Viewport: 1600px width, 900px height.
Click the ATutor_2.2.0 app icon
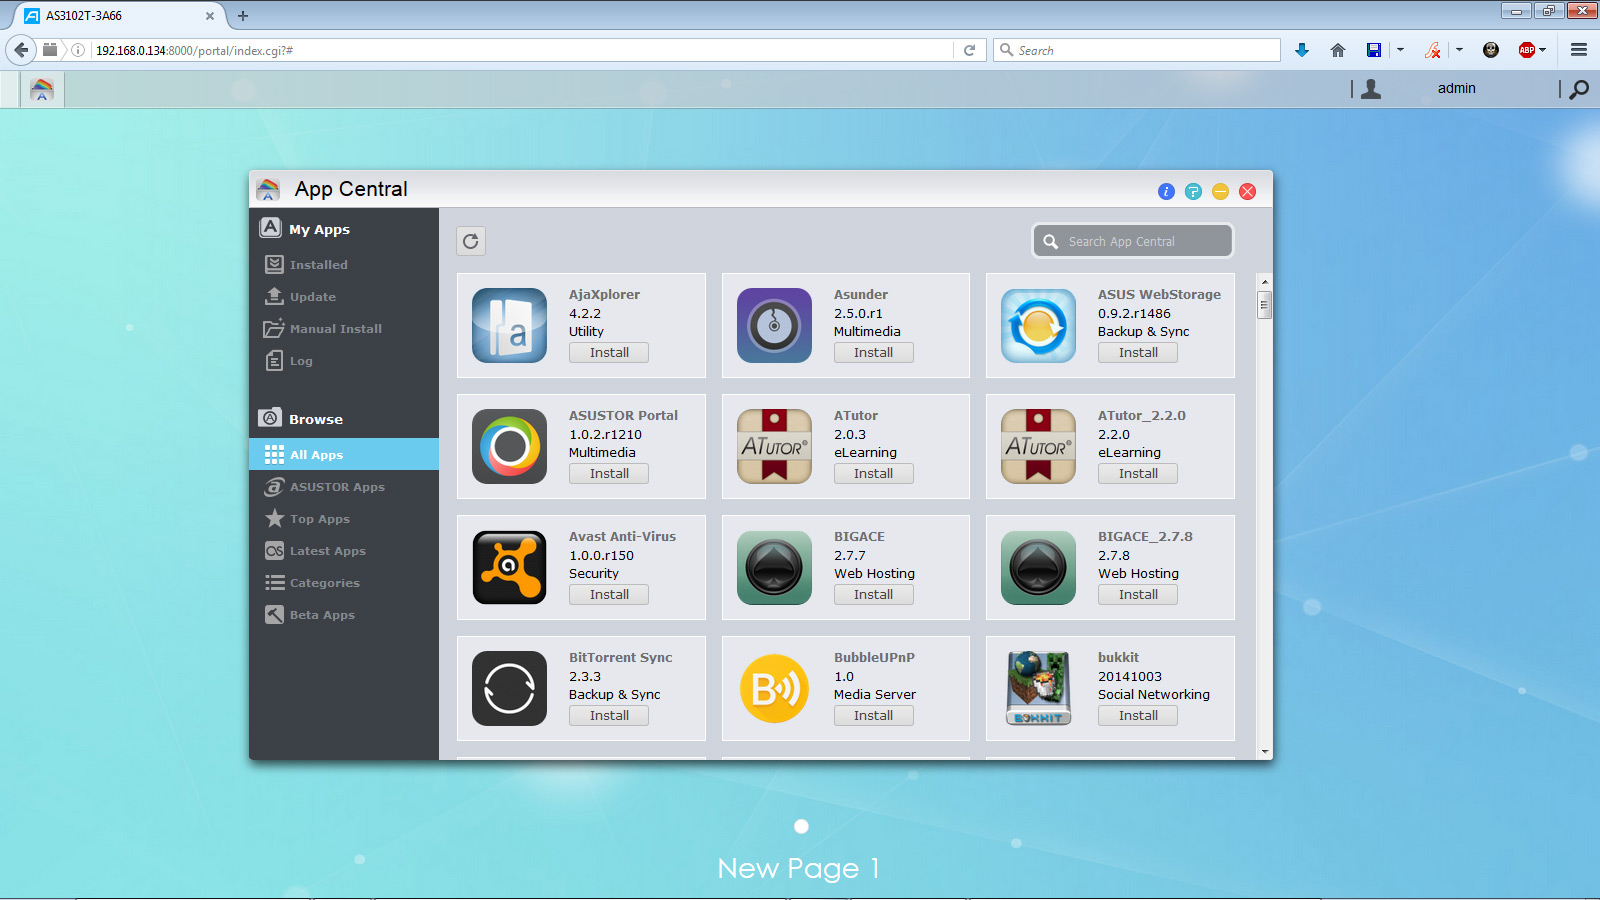coord(1038,446)
